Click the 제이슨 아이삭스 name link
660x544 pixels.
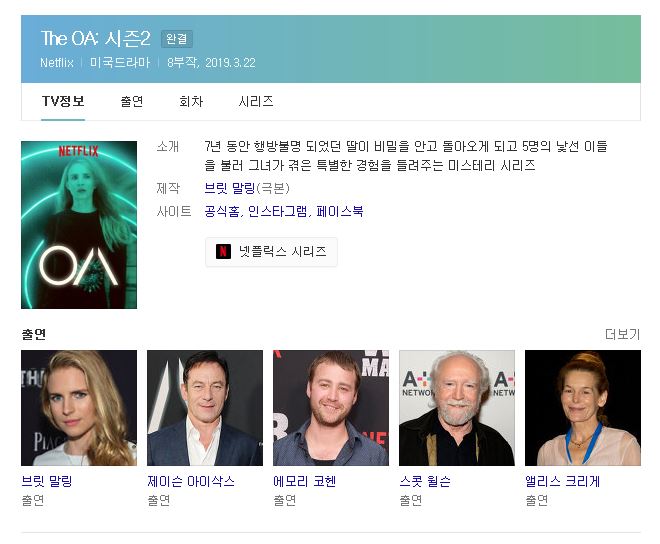191,481
